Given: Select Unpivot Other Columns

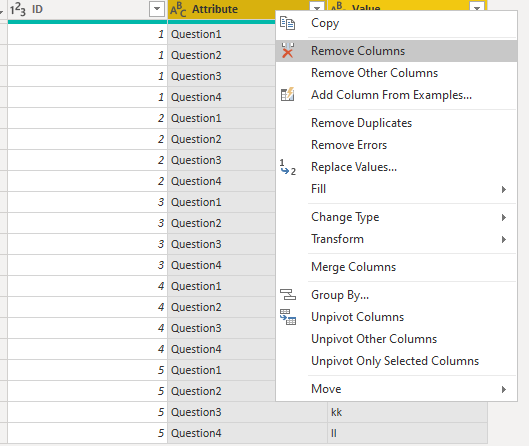Looking at the screenshot, I should [x=396, y=339].
